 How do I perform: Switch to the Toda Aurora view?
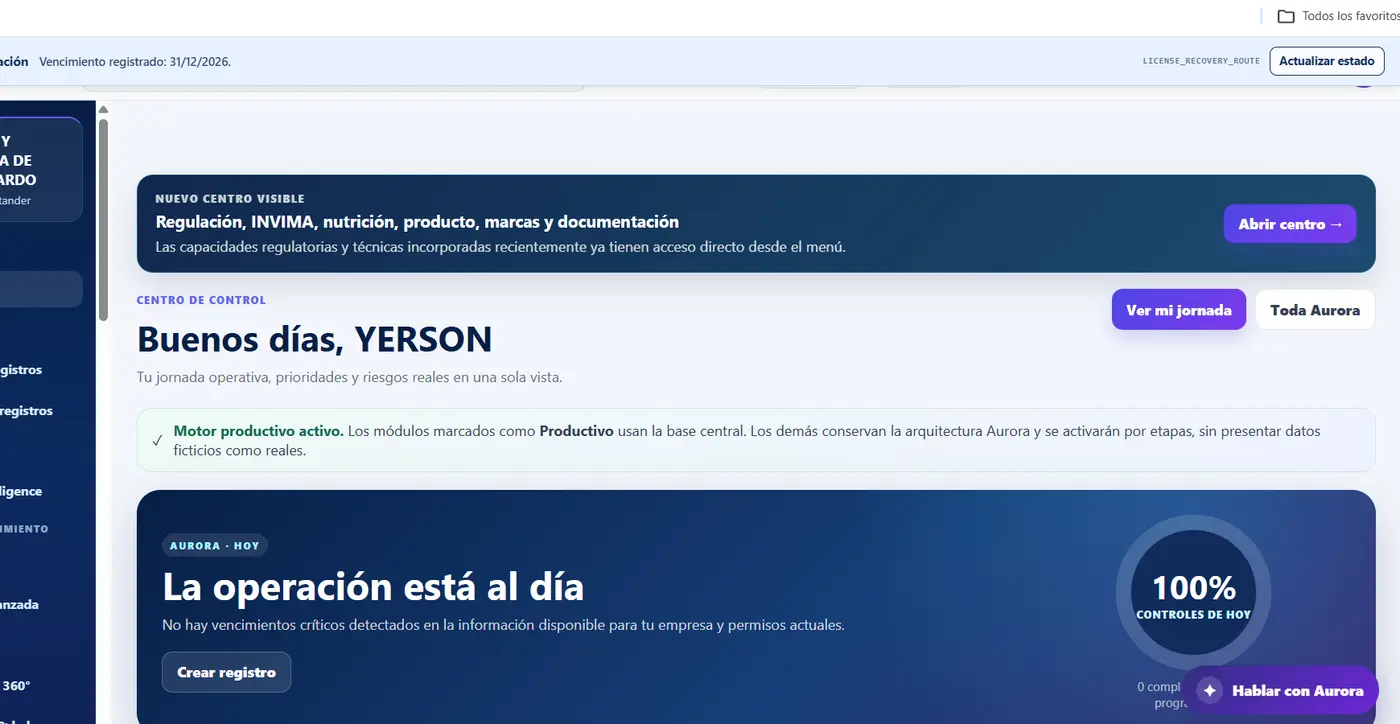(1315, 310)
